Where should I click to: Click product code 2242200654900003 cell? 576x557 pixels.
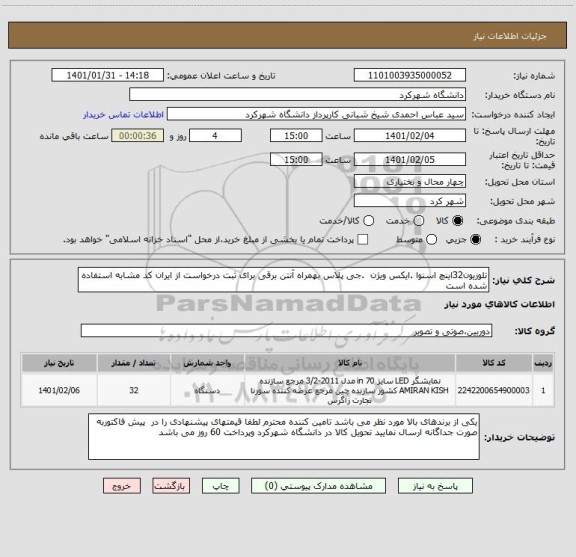[x=494, y=390]
